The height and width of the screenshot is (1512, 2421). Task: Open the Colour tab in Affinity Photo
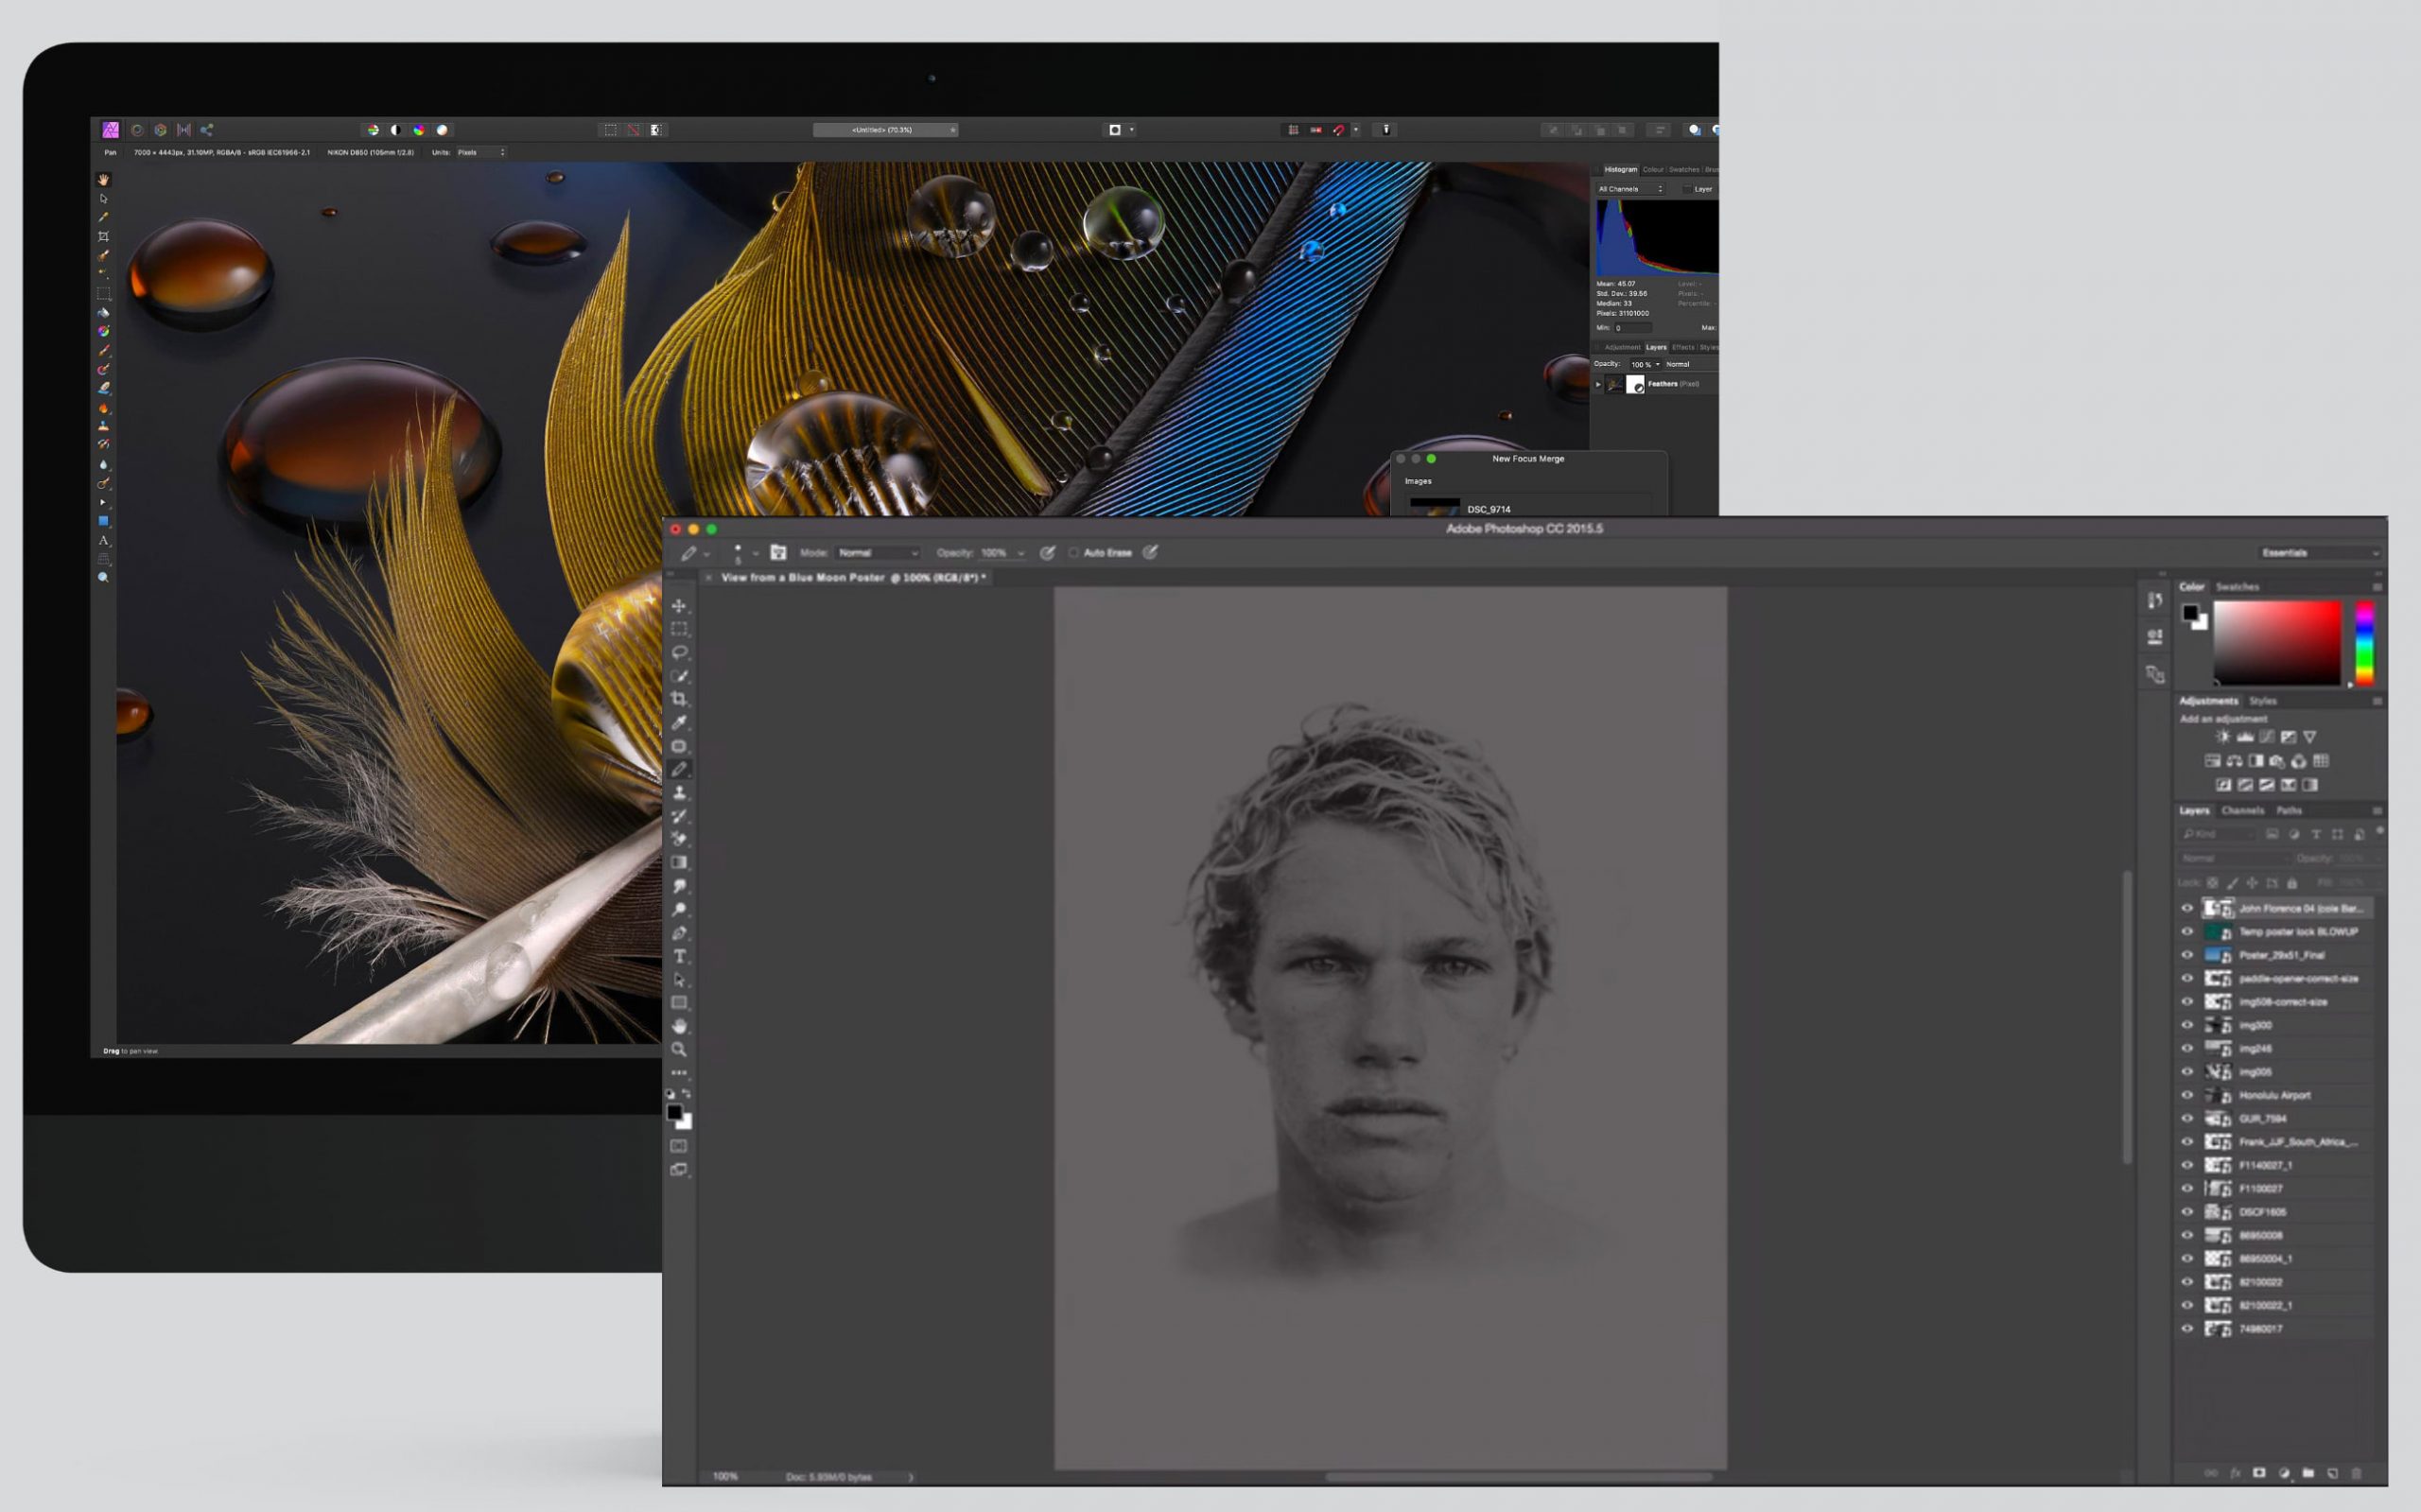click(1653, 170)
